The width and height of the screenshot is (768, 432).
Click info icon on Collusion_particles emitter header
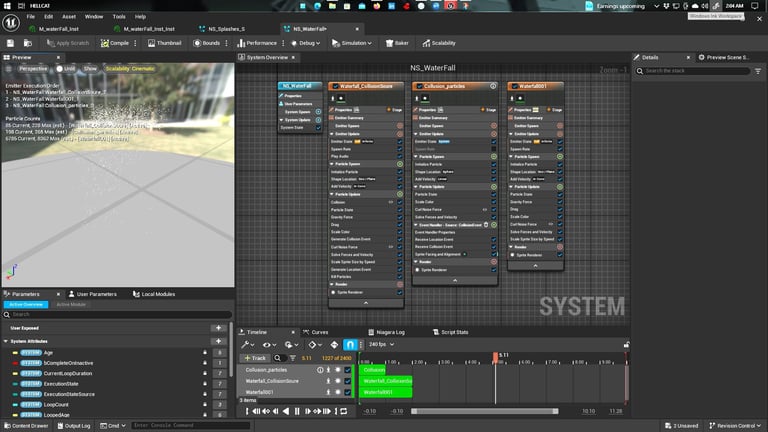click(x=493, y=86)
